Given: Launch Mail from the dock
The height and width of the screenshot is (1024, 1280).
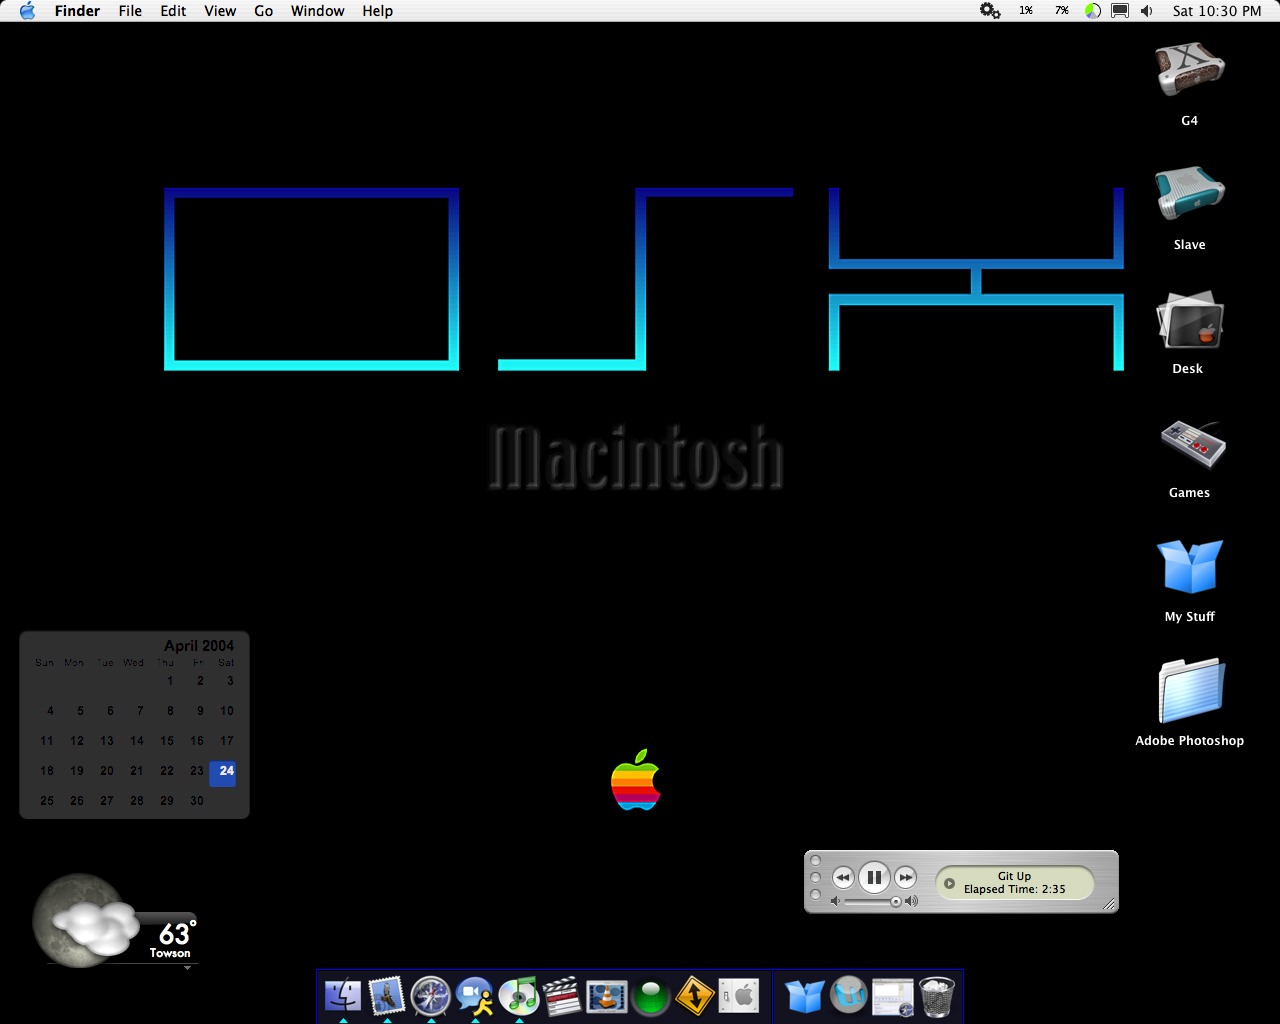Looking at the screenshot, I should coord(387,996).
